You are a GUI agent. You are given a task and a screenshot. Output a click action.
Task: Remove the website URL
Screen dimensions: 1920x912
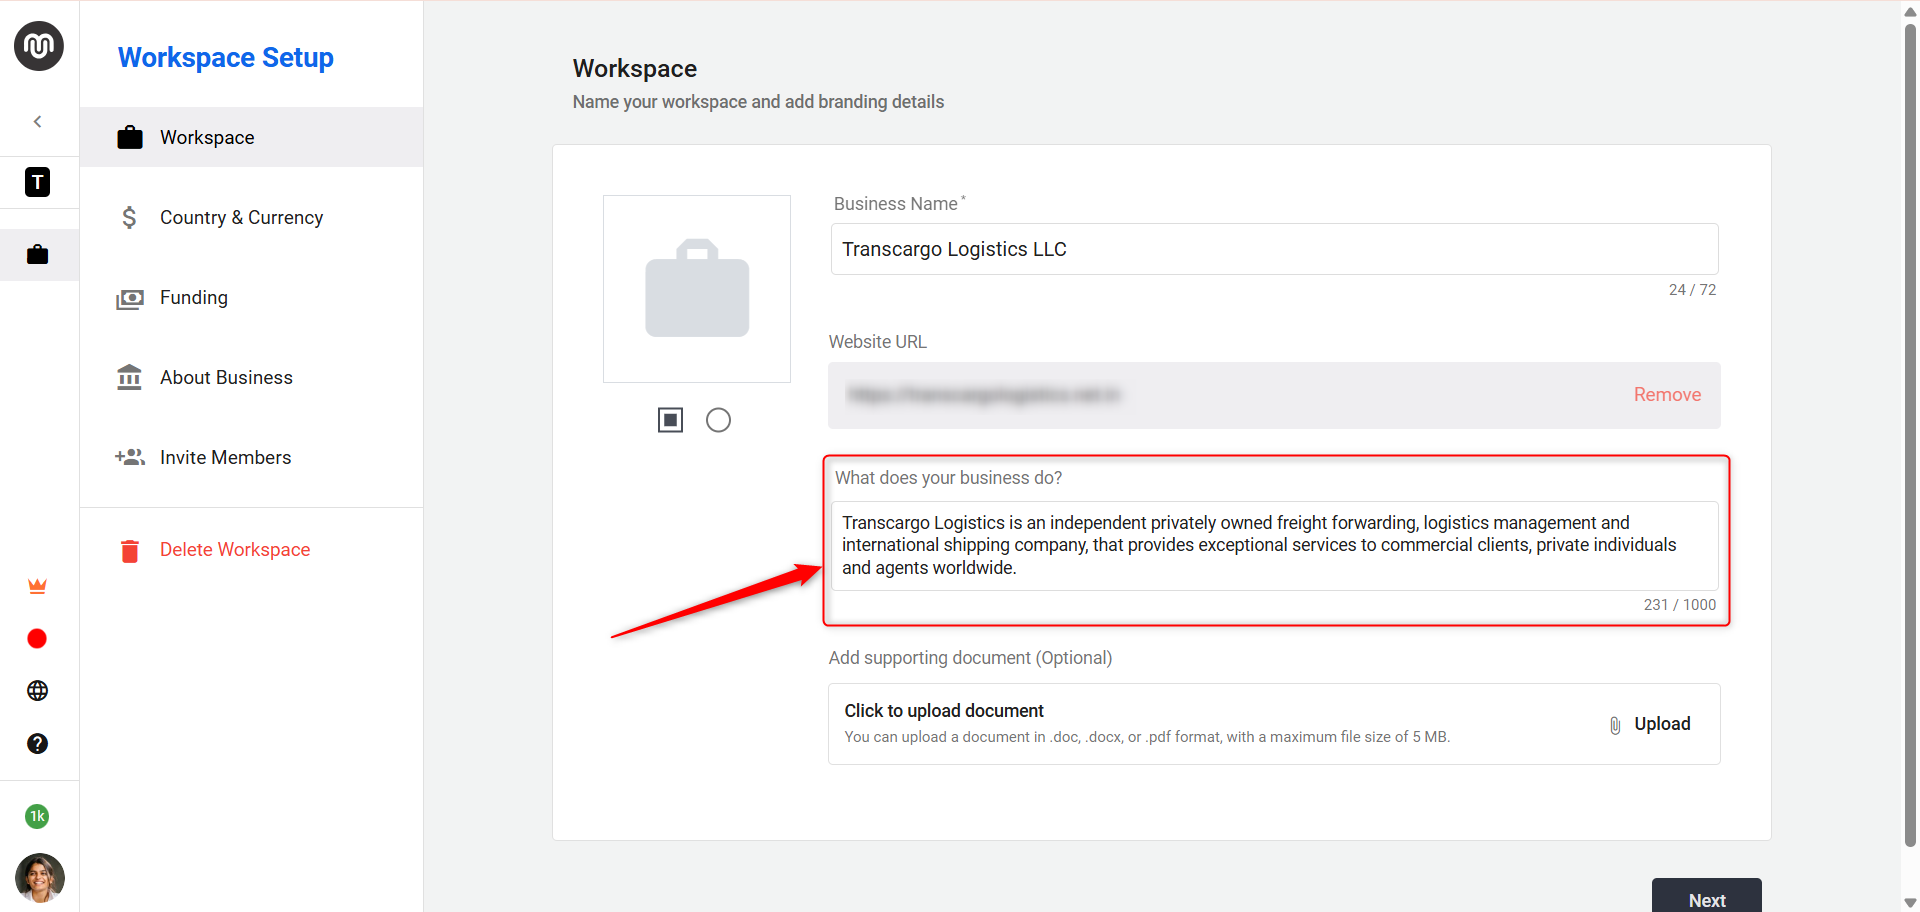pyautogui.click(x=1667, y=395)
